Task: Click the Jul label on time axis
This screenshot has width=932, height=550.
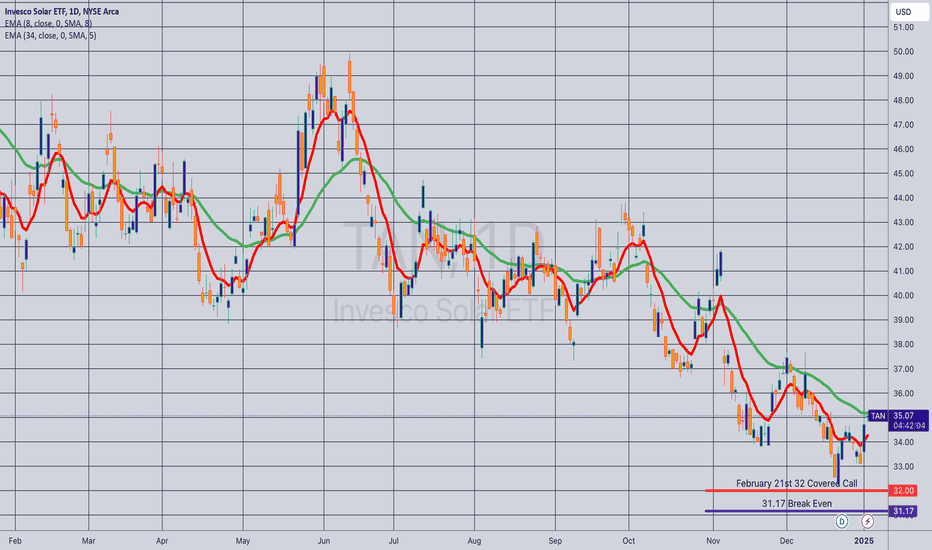Action: point(393,541)
